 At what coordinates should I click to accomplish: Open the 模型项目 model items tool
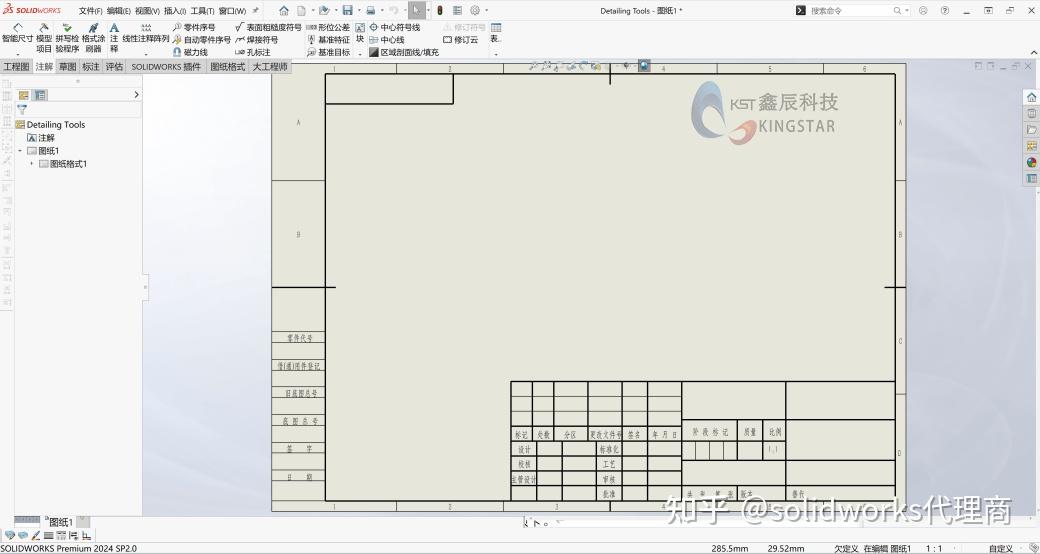point(44,38)
